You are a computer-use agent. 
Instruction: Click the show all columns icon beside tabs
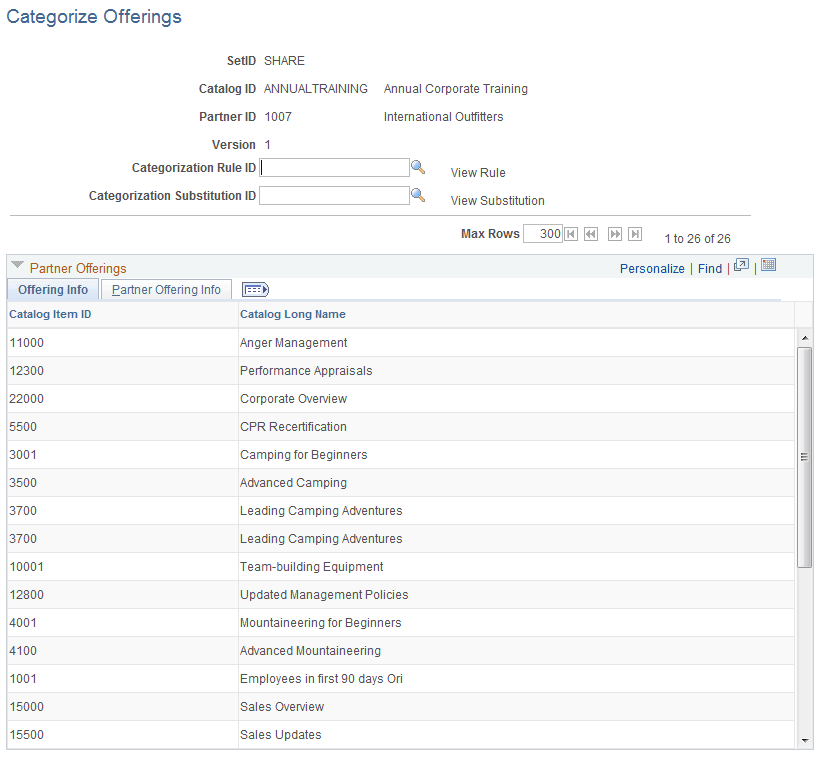(x=255, y=289)
